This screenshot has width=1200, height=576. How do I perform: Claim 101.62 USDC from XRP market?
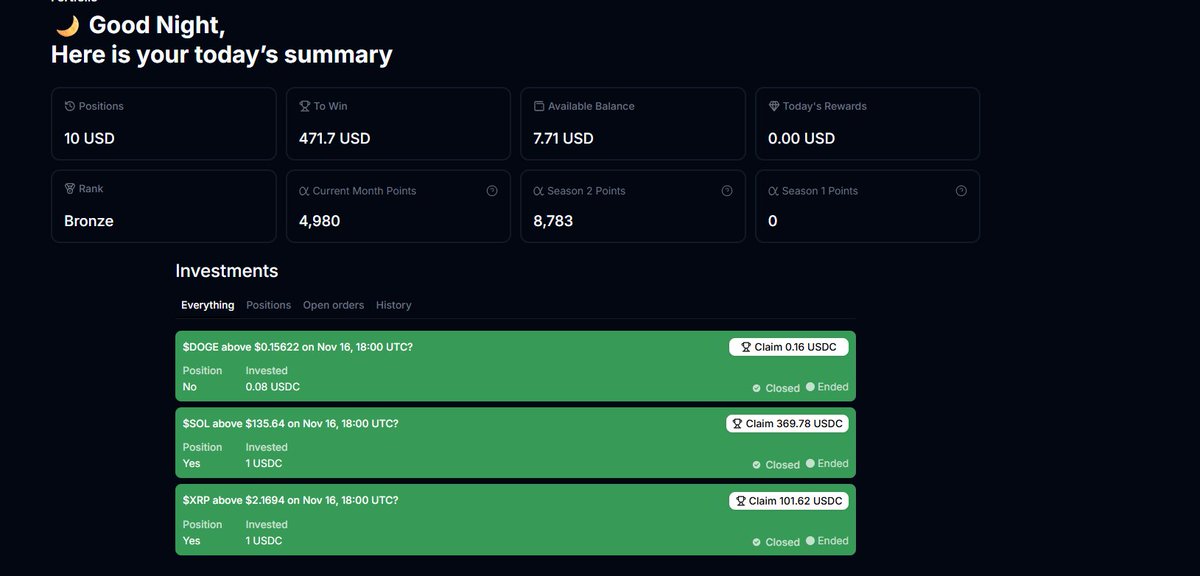pyautogui.click(x=789, y=500)
